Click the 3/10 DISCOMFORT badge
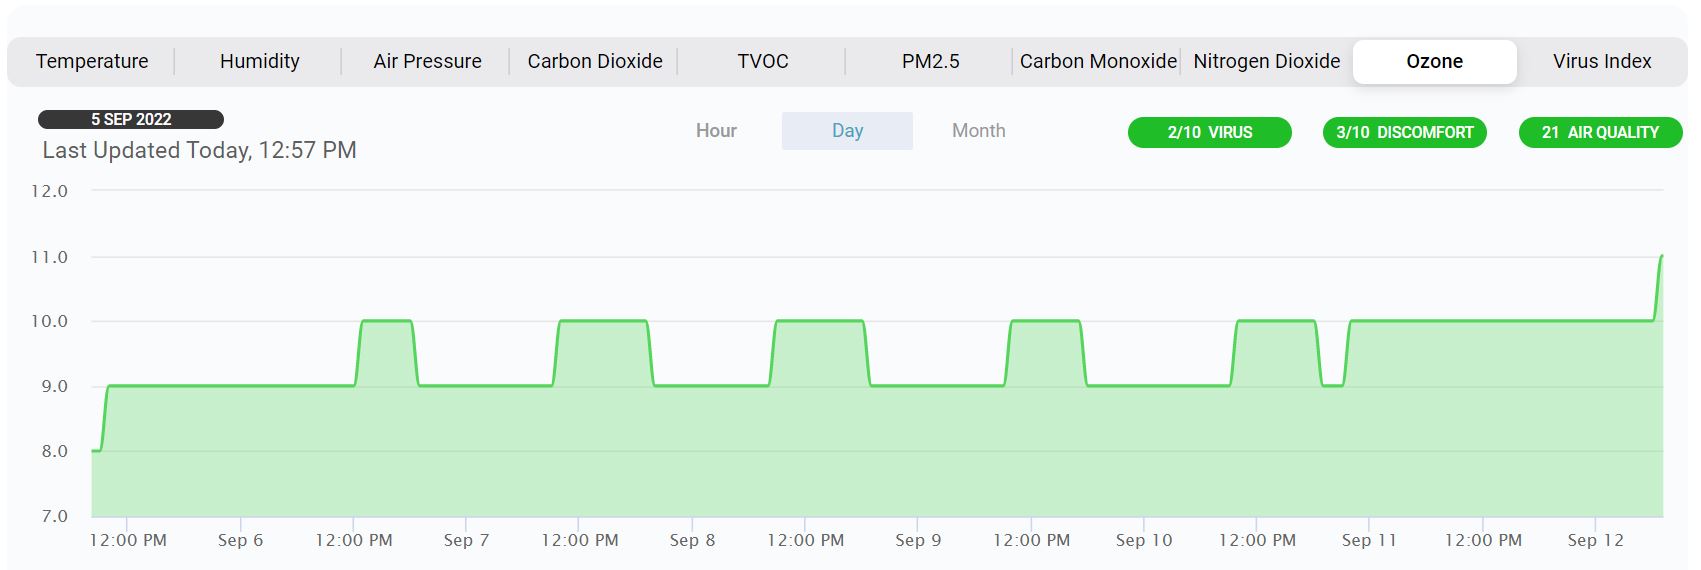The height and width of the screenshot is (570, 1701). [1404, 132]
